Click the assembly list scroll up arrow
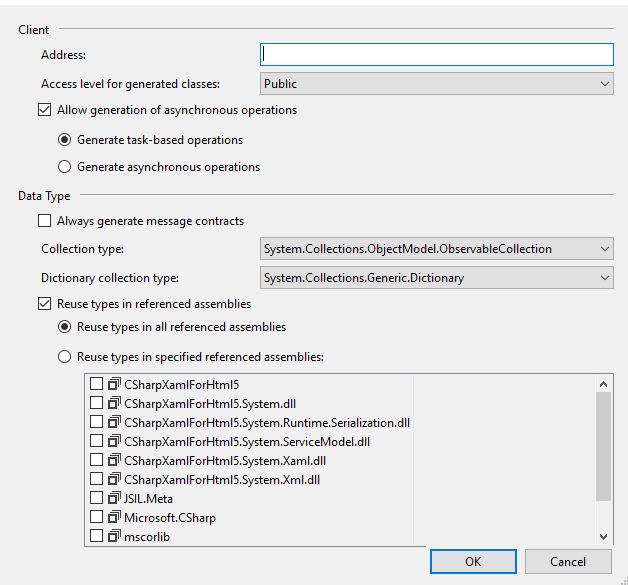 click(x=604, y=384)
